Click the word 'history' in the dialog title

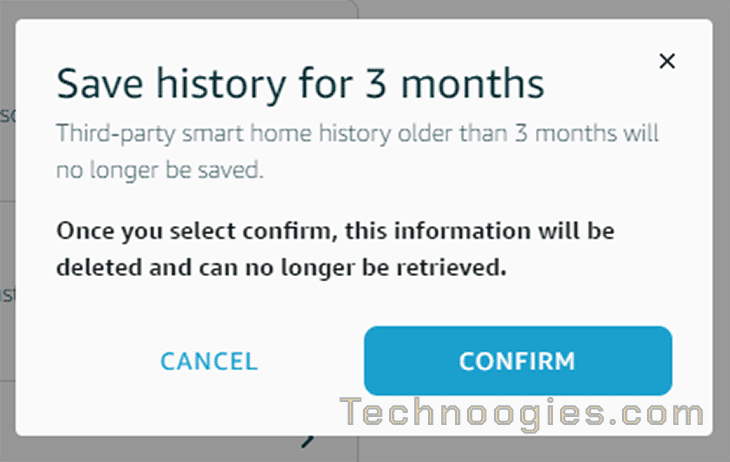[x=221, y=85]
